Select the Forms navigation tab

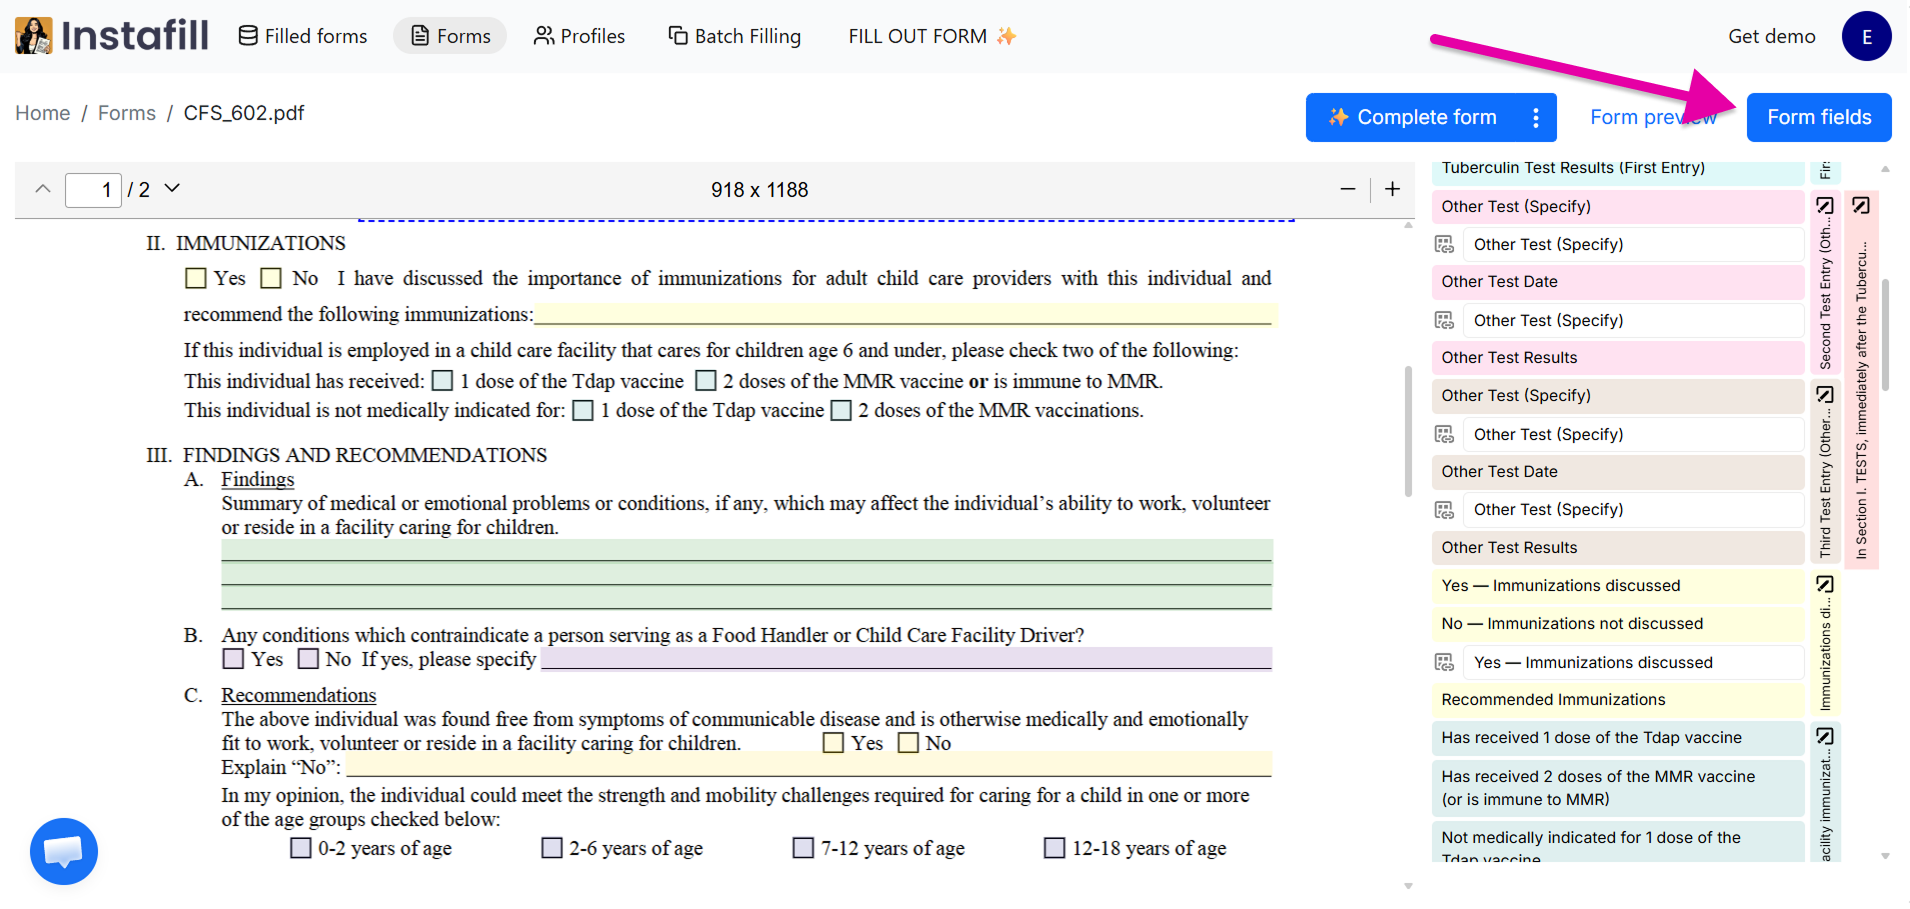(x=451, y=36)
